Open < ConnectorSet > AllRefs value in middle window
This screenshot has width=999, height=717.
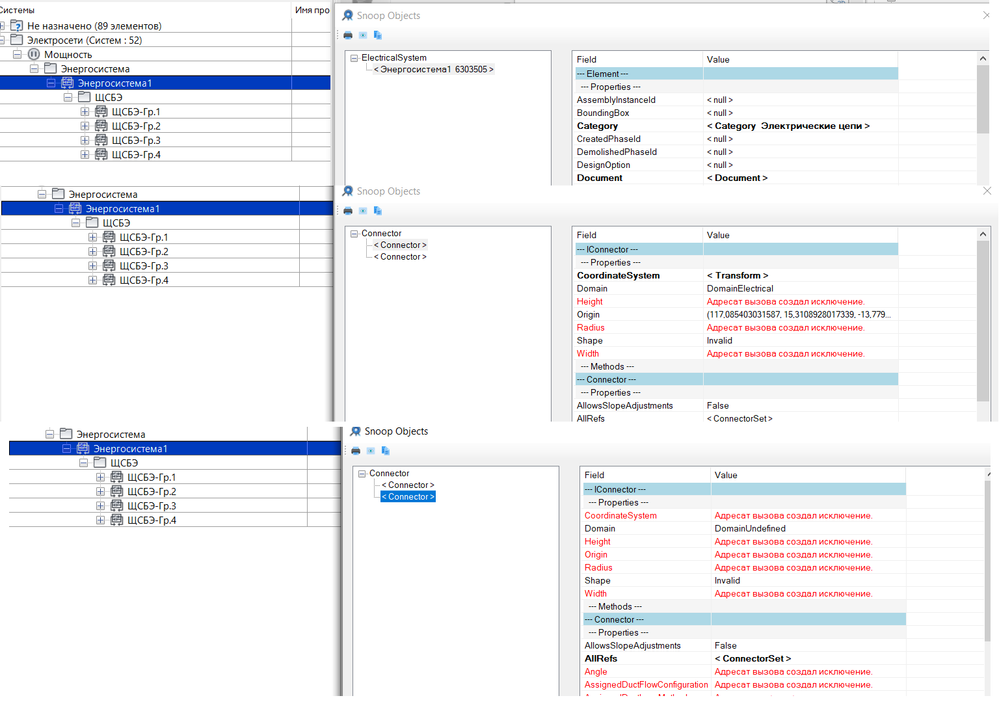click(x=739, y=419)
